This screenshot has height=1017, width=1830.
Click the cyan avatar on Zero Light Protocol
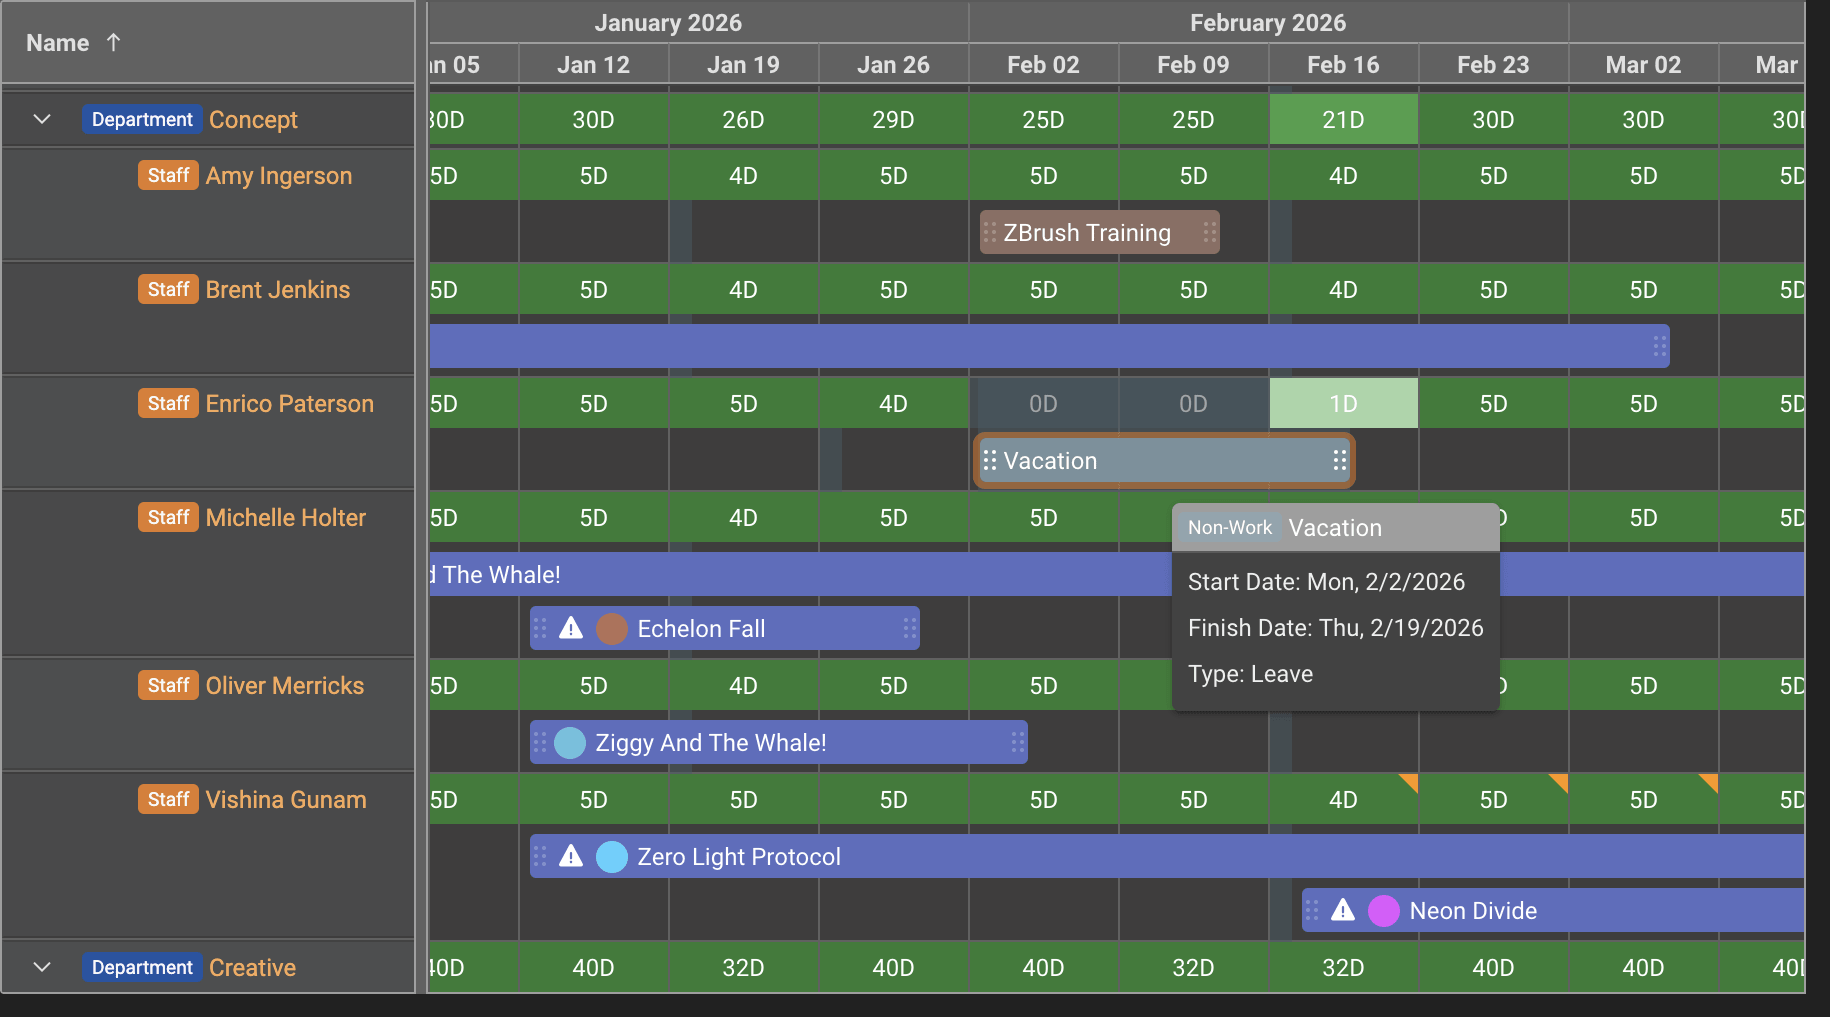[612, 857]
